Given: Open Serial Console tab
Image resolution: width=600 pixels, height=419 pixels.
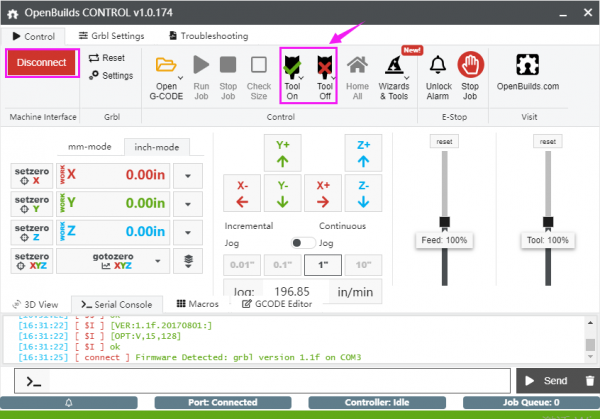Looking at the screenshot, I should pos(117,305).
